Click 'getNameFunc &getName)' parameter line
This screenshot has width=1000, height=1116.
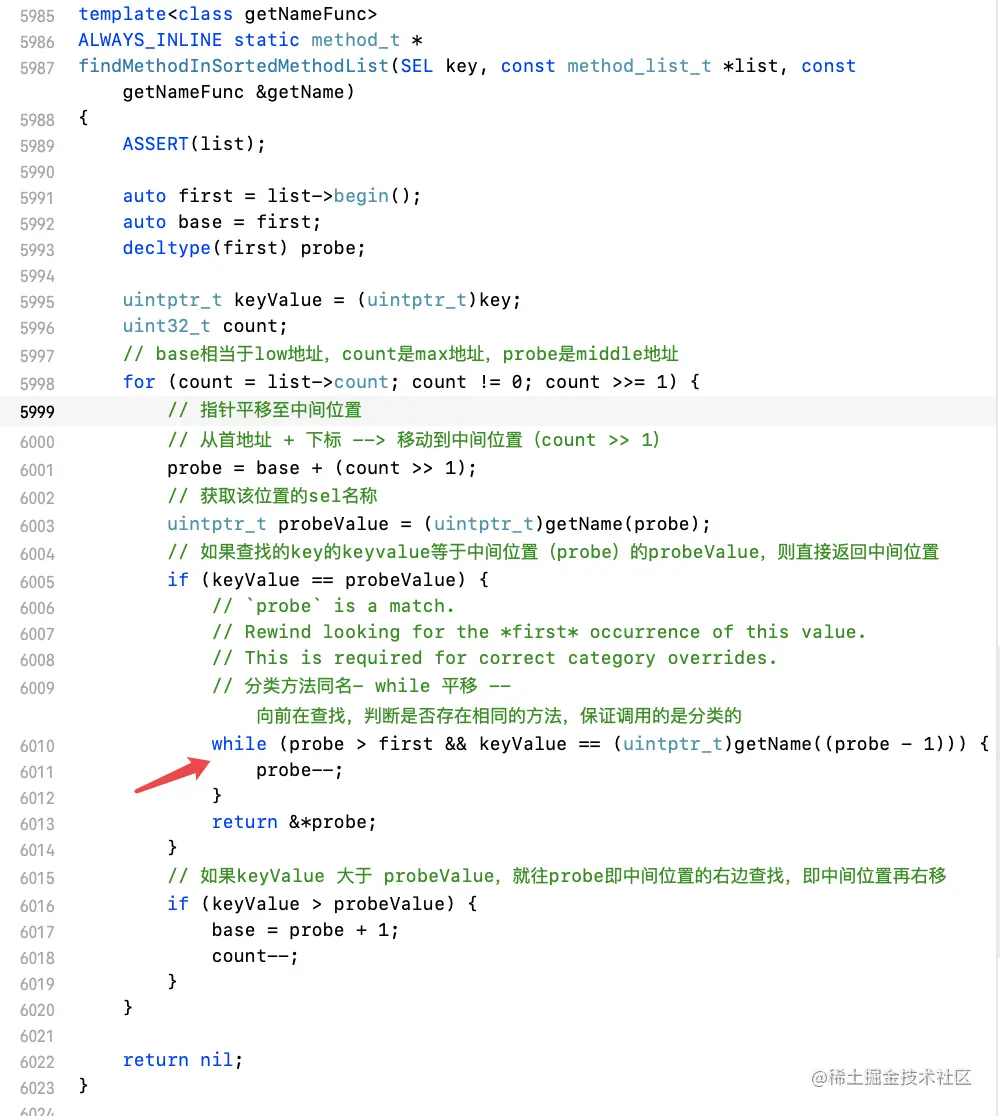tap(238, 92)
